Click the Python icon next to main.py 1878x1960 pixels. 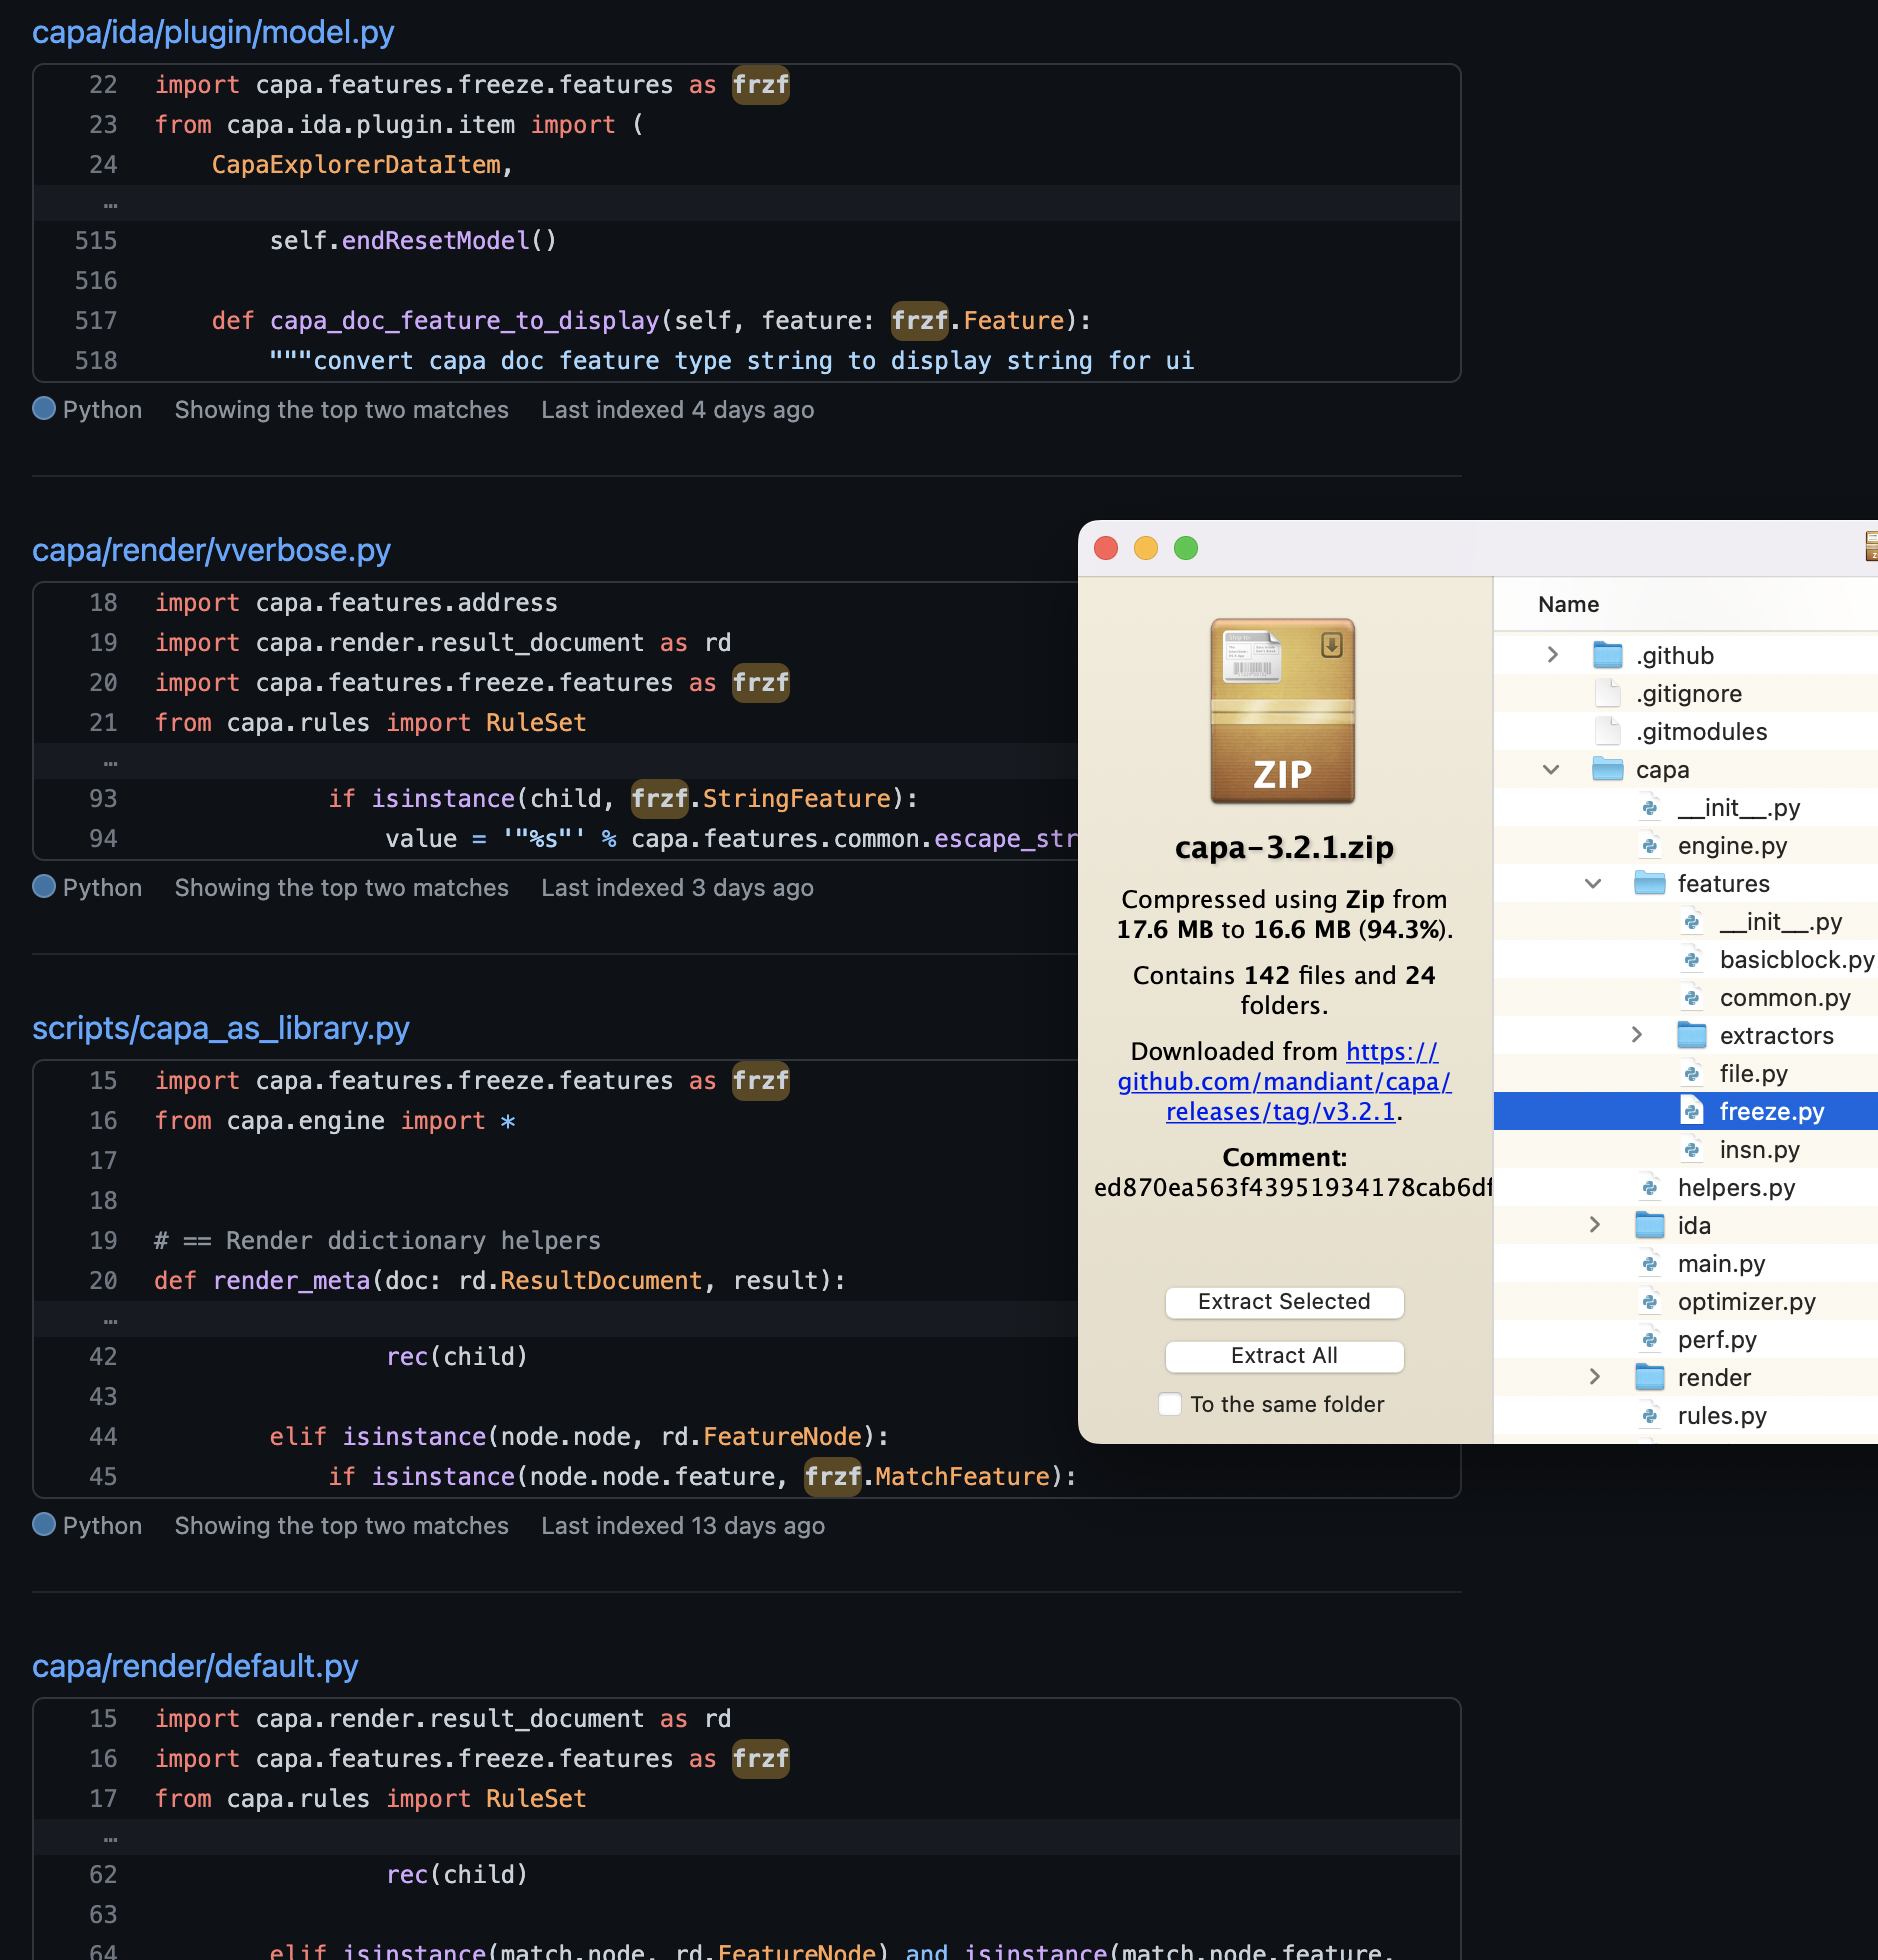point(1648,1263)
